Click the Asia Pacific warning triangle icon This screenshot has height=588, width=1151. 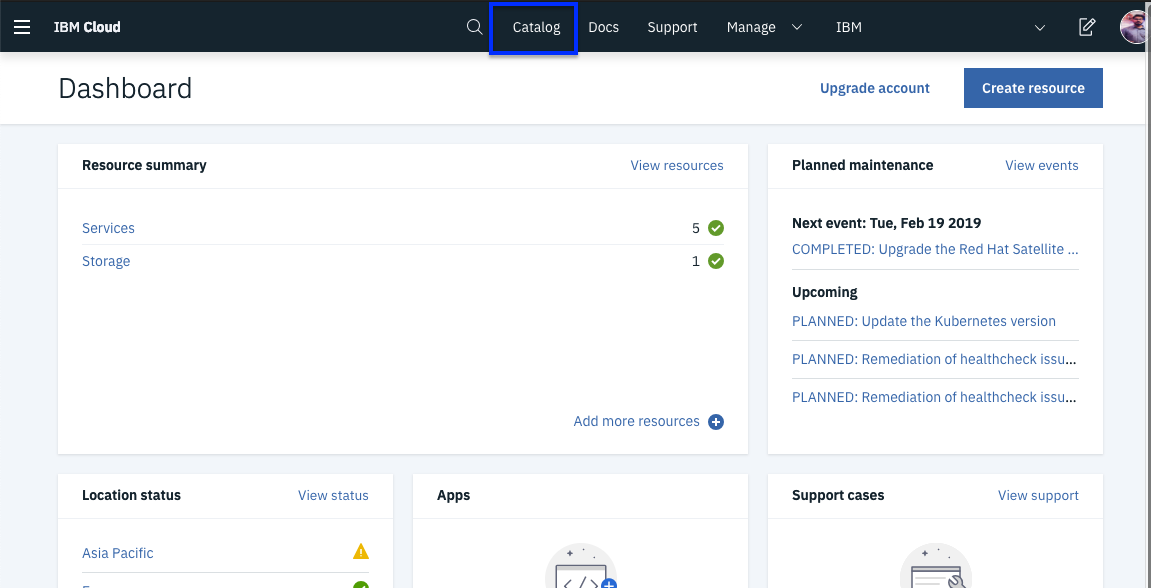coord(360,551)
